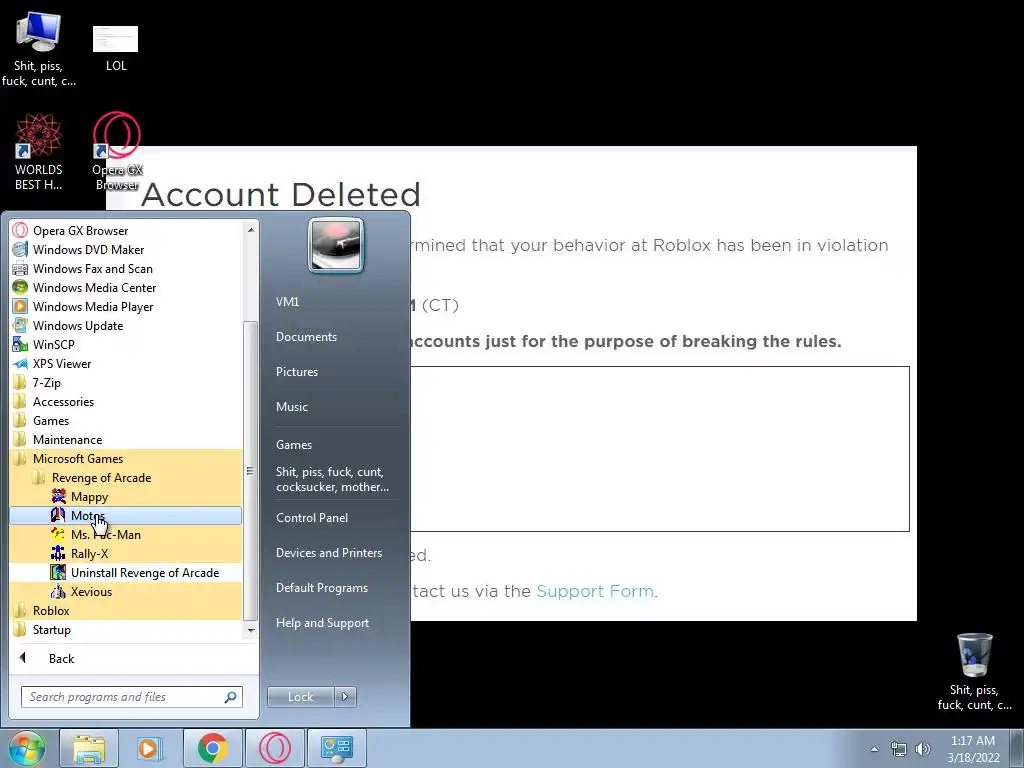This screenshot has height=768, width=1024.
Task: Launch Rally-X game
Action: [x=125, y=553]
